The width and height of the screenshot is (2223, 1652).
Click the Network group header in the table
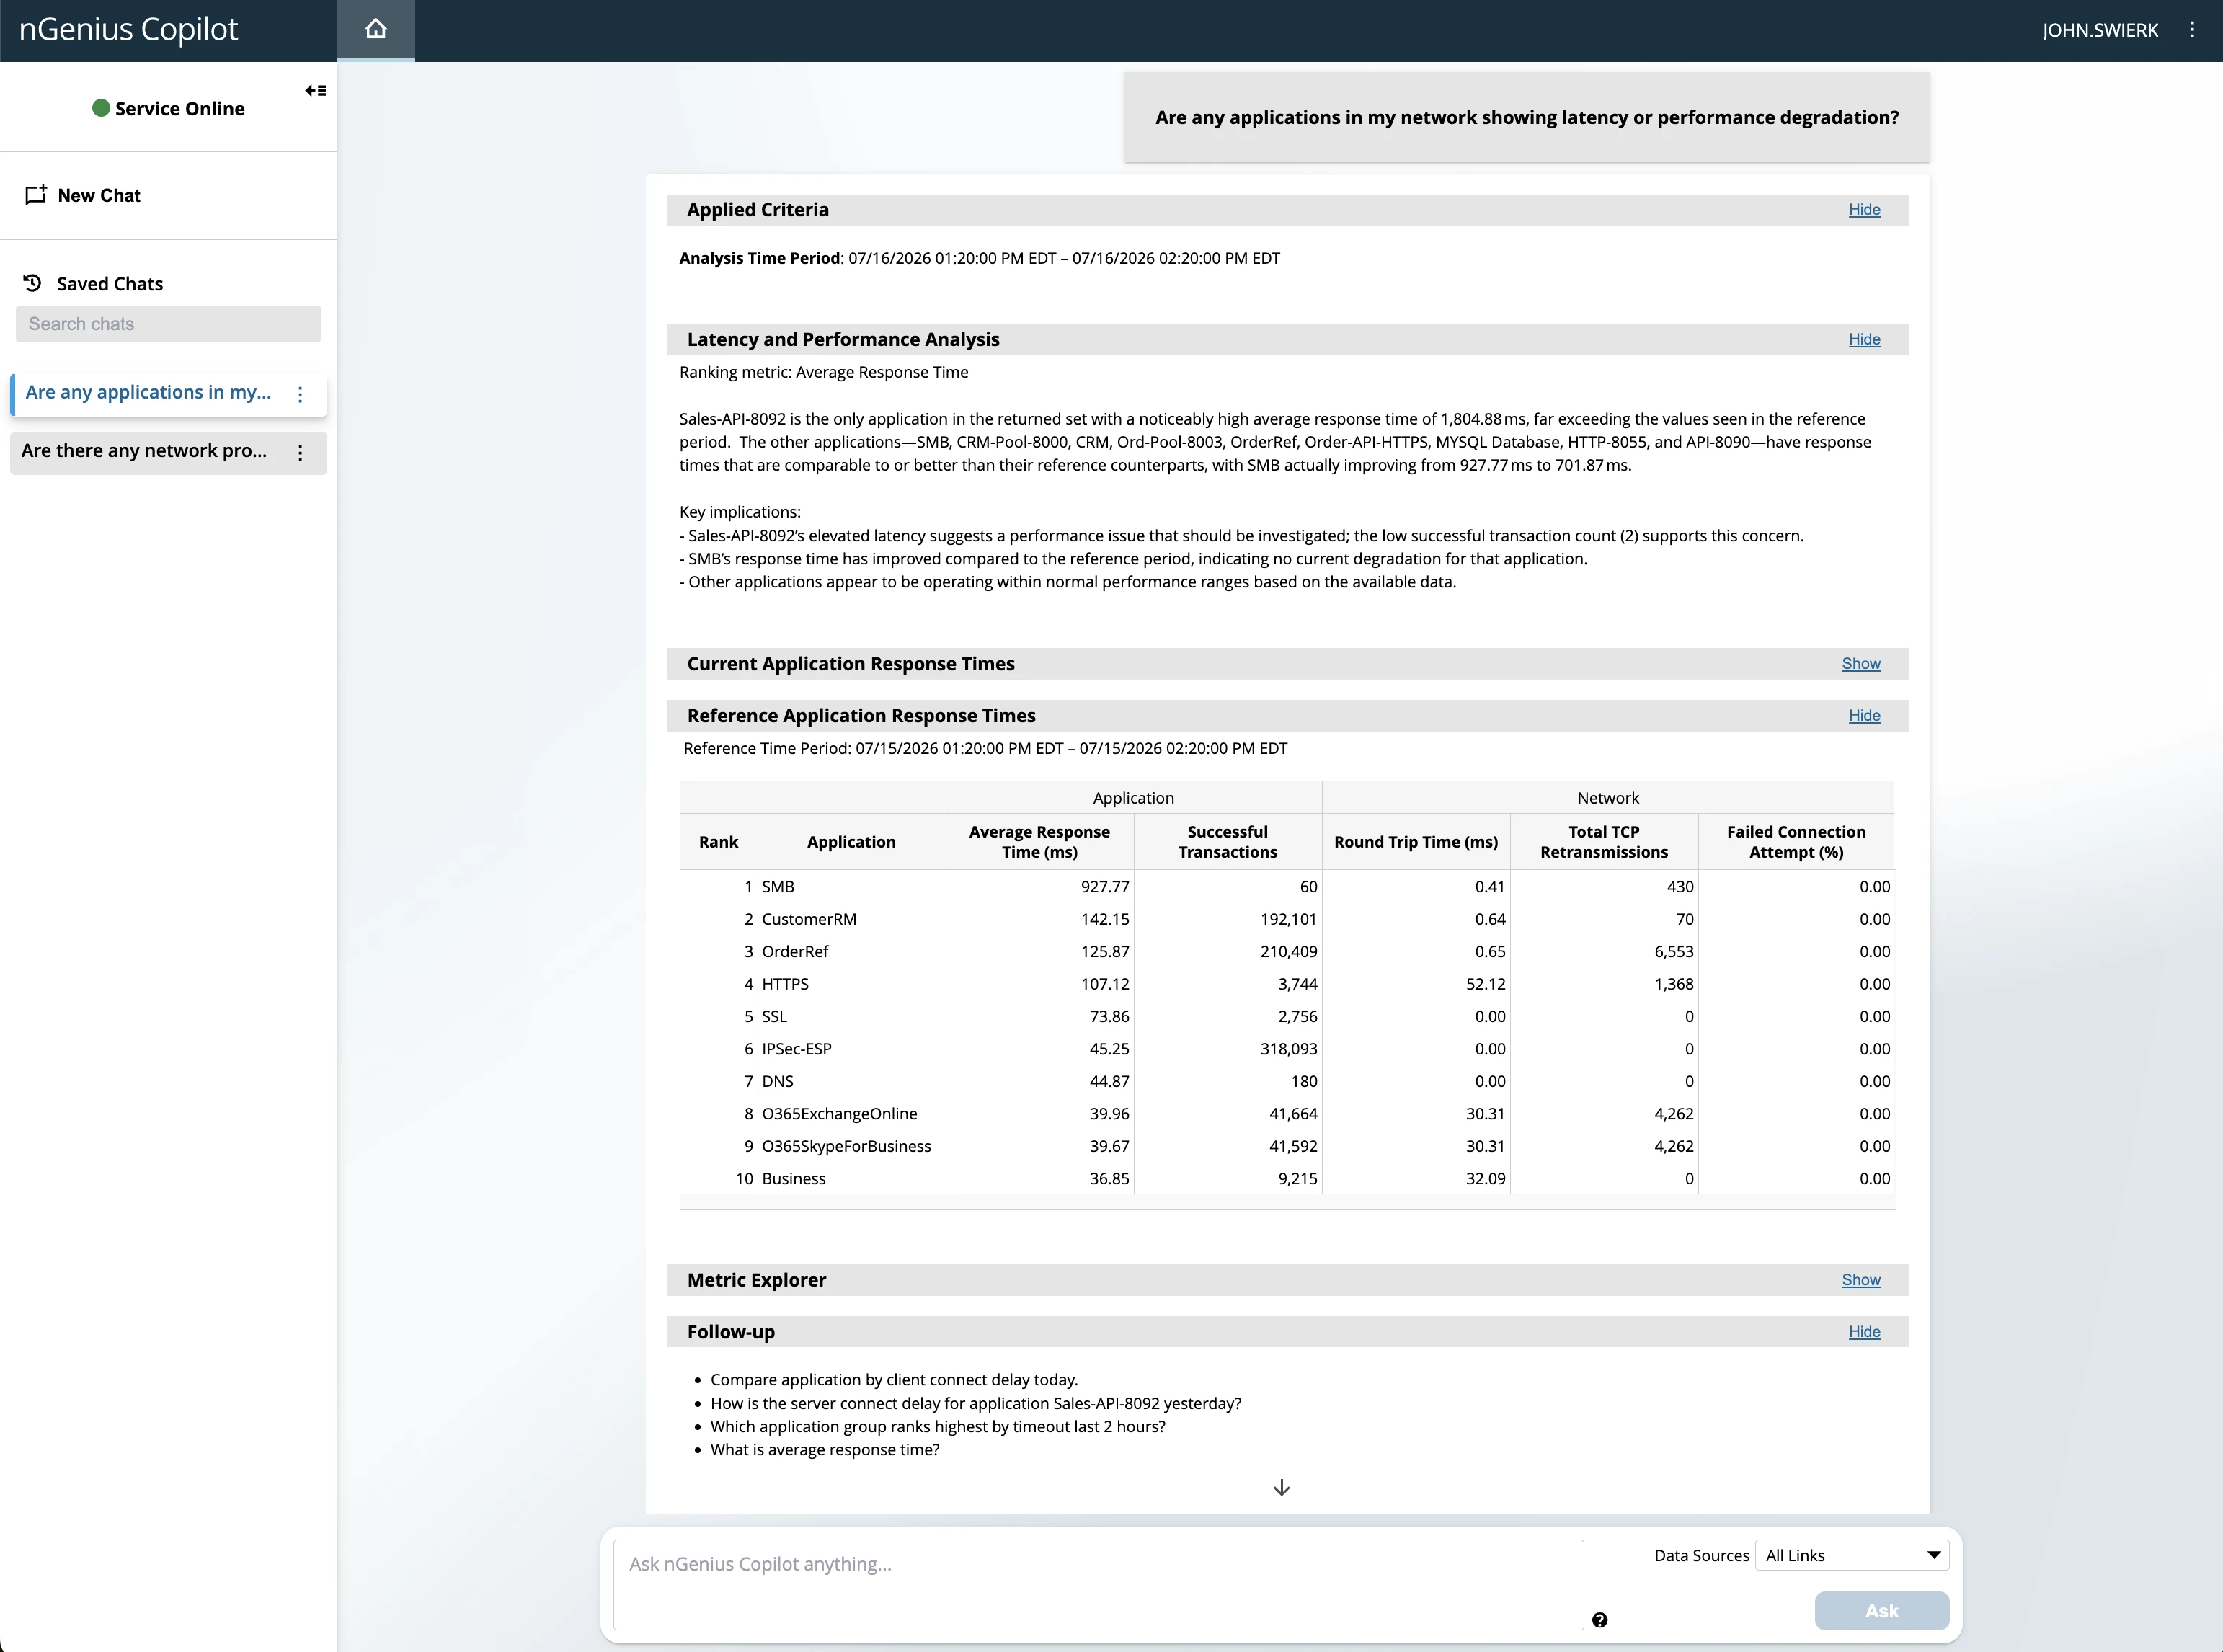[1608, 798]
